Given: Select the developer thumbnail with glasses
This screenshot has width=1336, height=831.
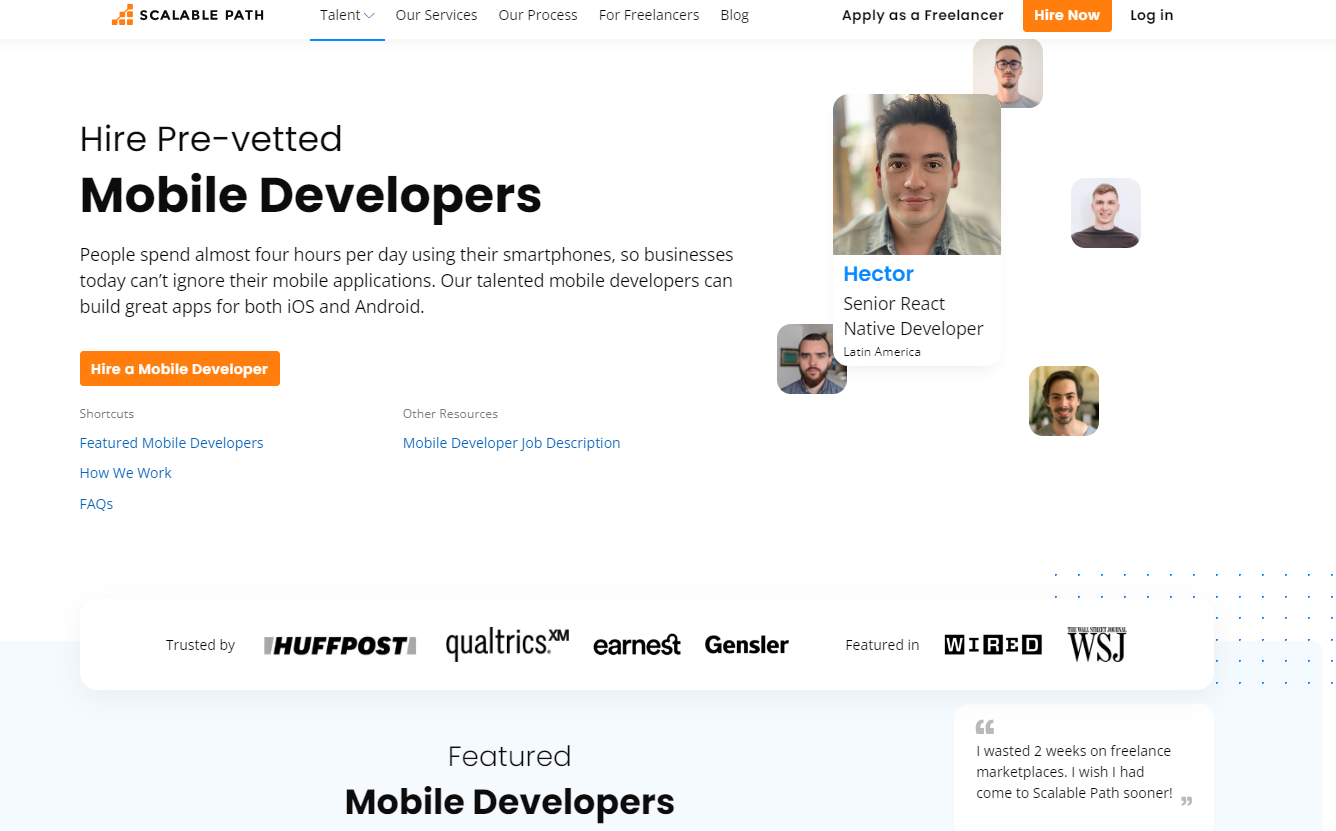Looking at the screenshot, I should [x=1007, y=73].
